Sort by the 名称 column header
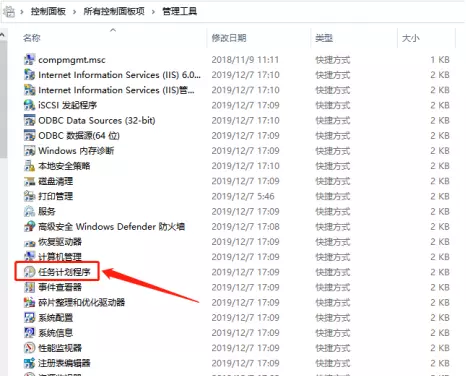466x376 pixels. (x=32, y=38)
